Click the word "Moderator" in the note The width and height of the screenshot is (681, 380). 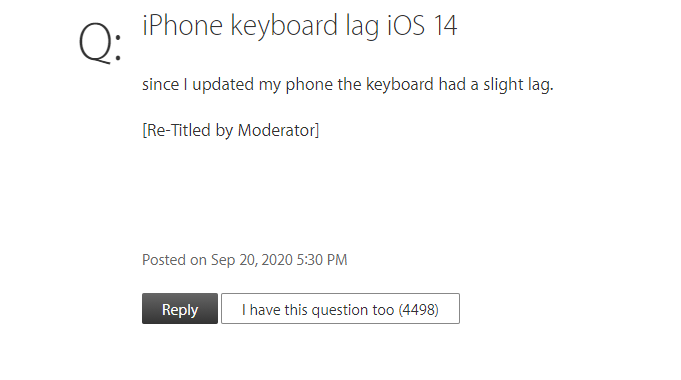pyautogui.click(x=277, y=130)
